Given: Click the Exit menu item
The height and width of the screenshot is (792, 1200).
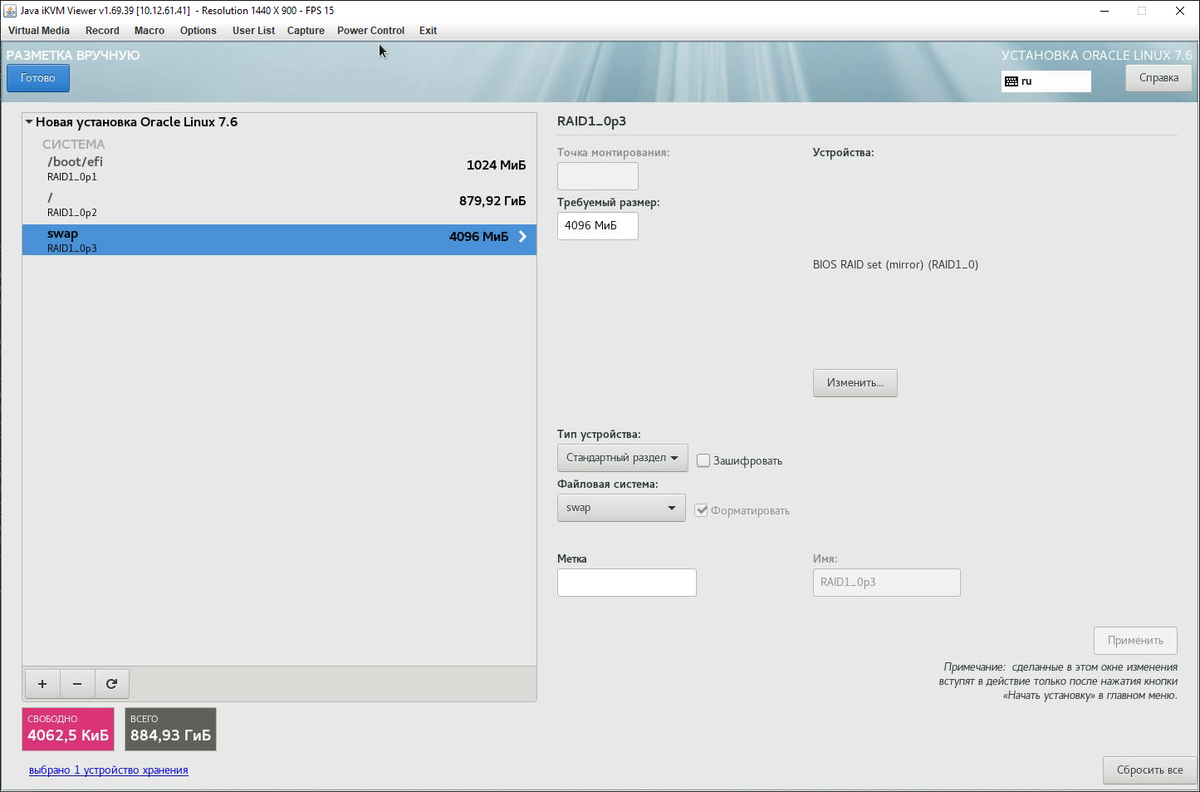Looking at the screenshot, I should tap(428, 30).
